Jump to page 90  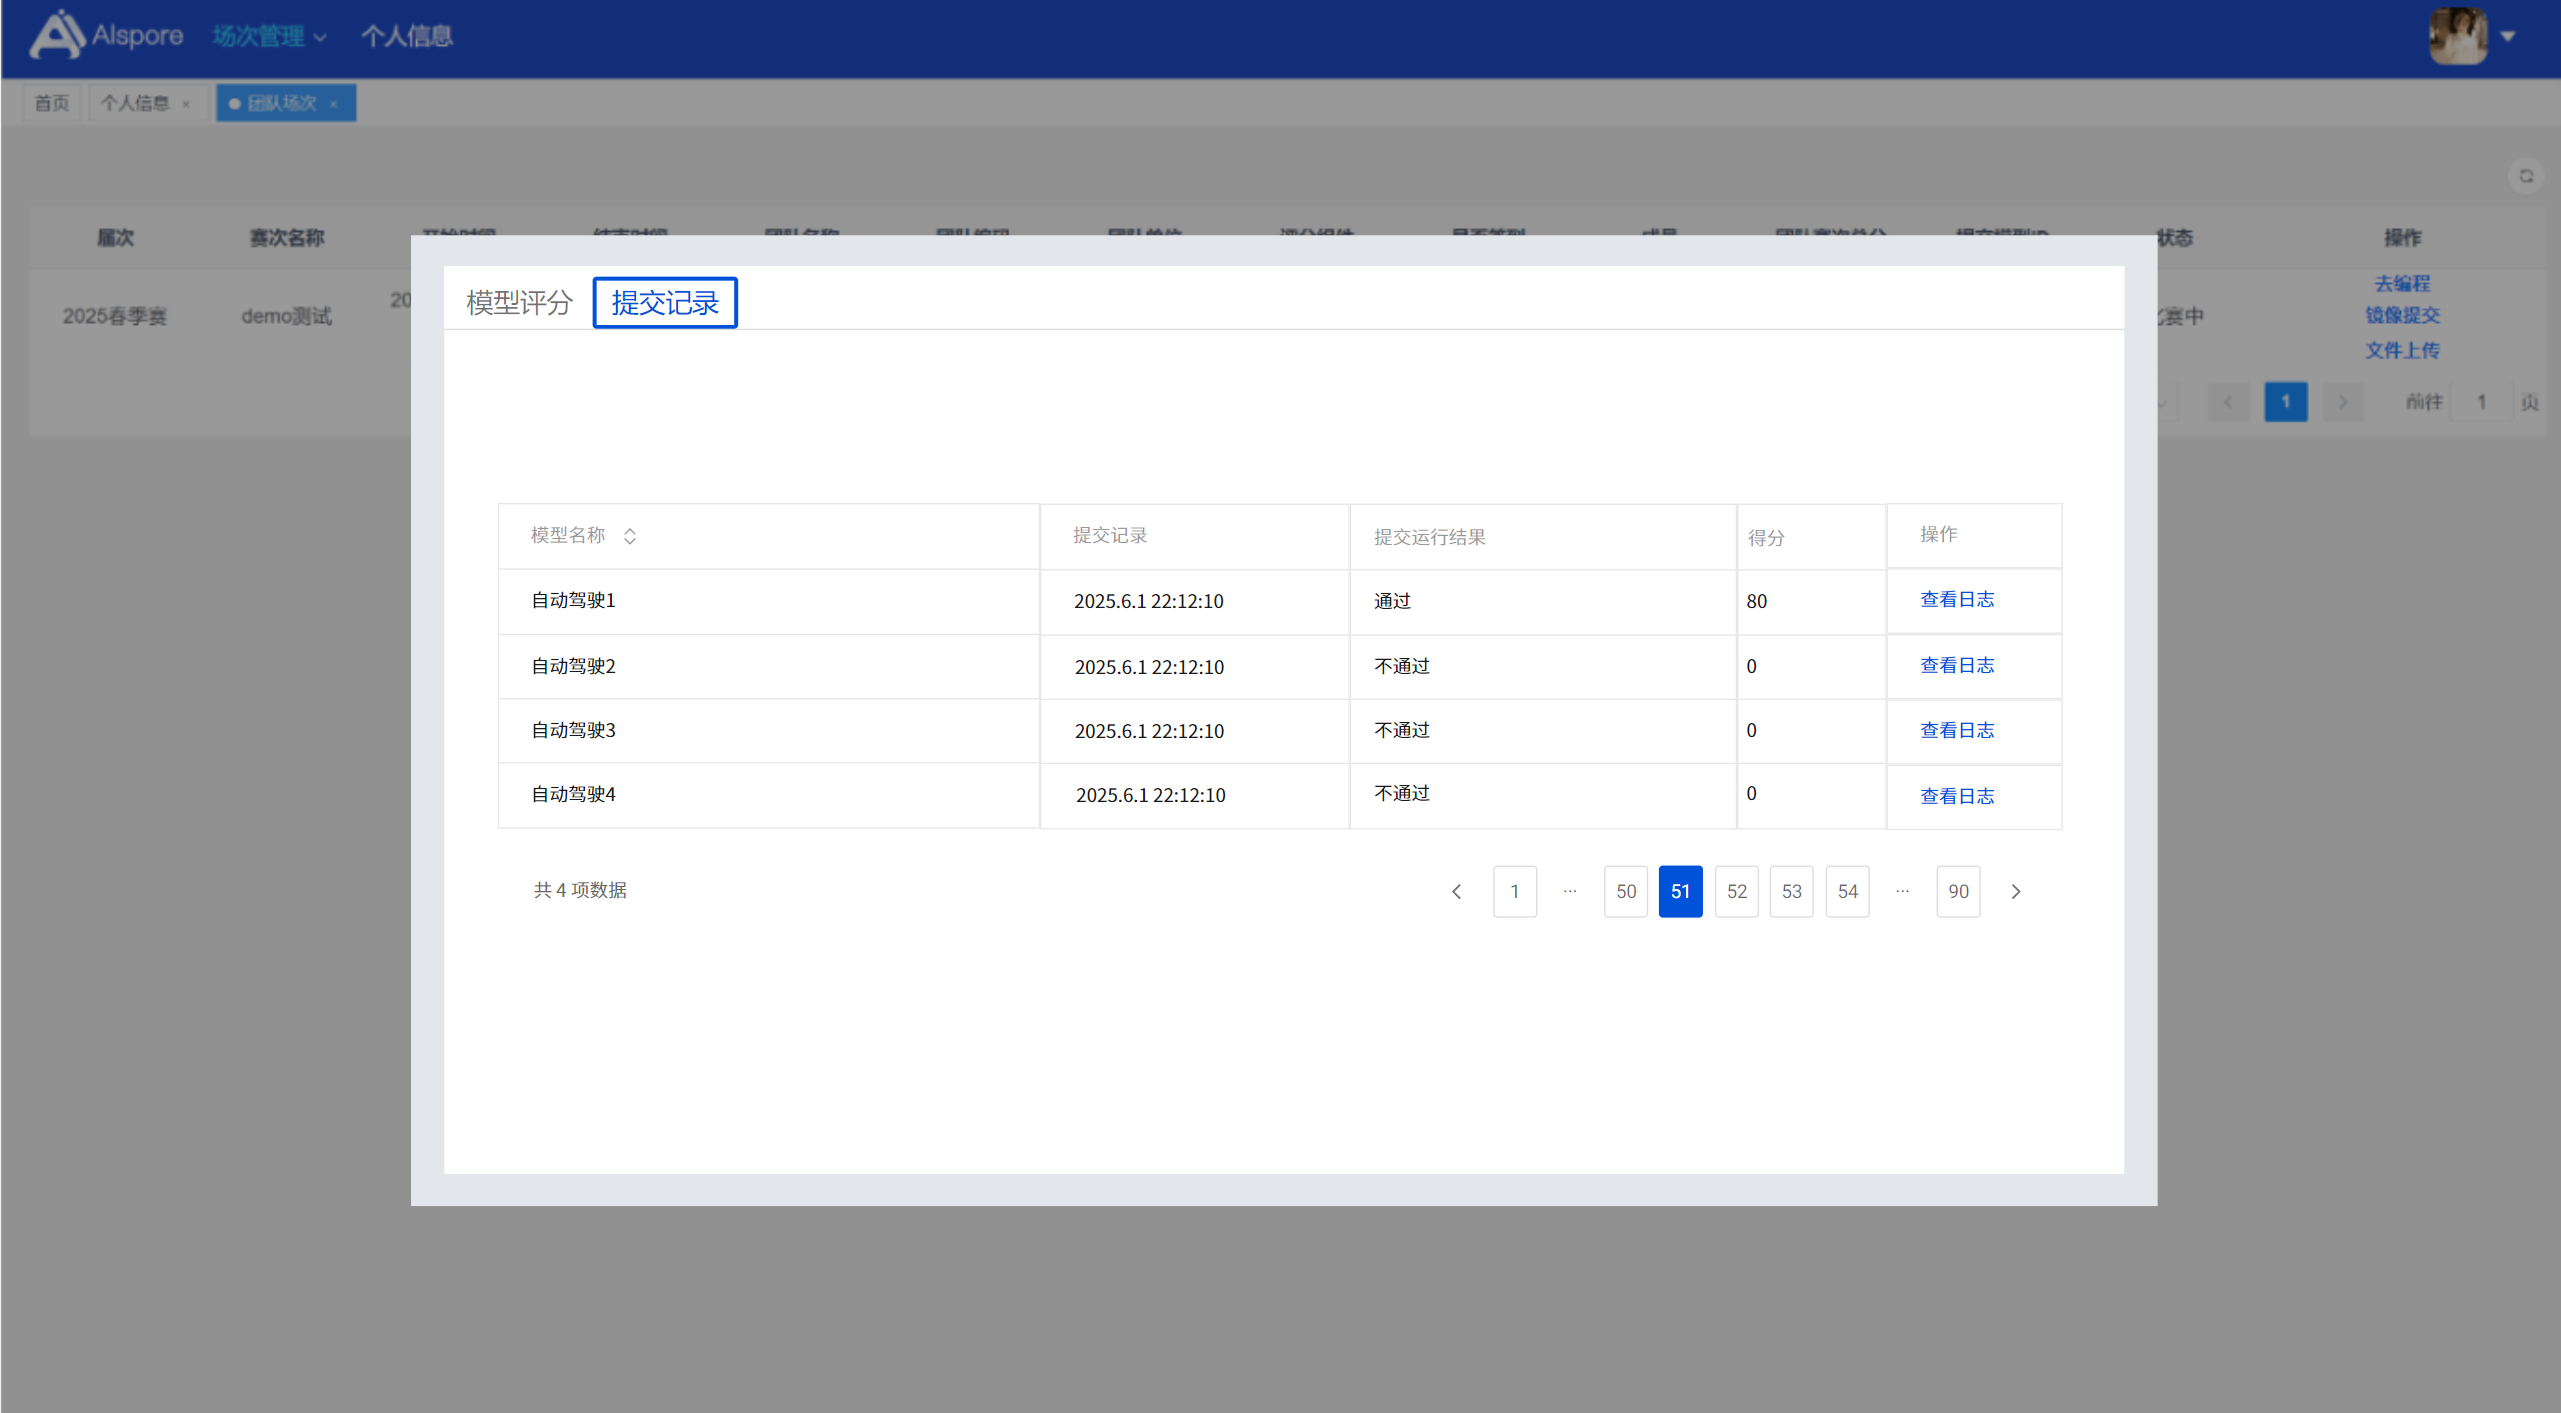click(1957, 891)
